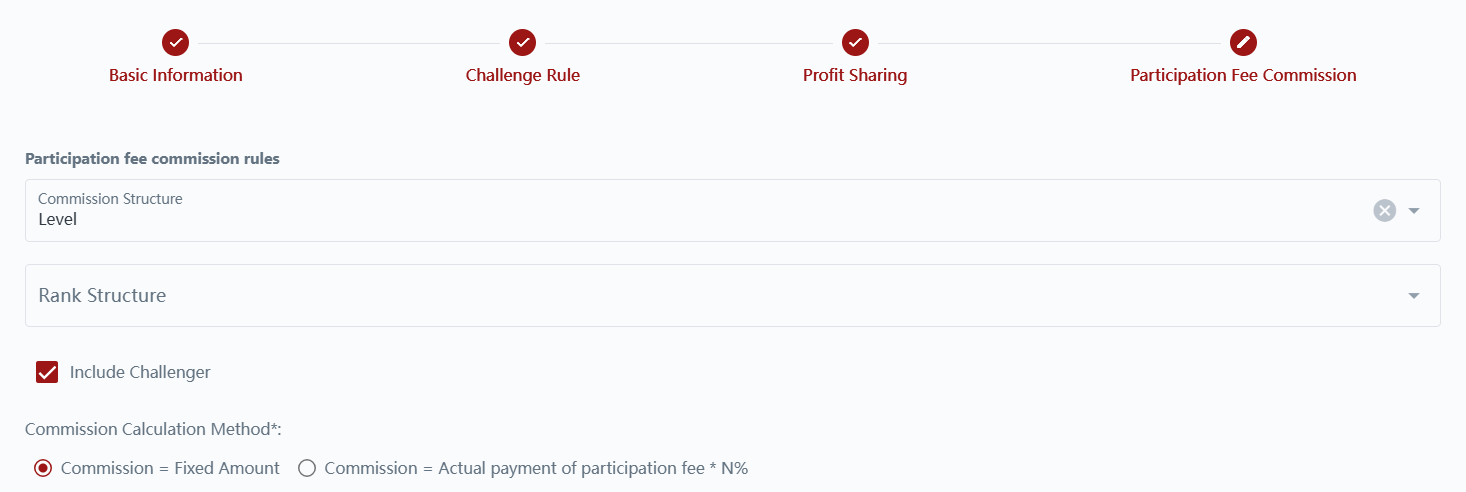The height and width of the screenshot is (492, 1466).
Task: Clear the Commission Structure selection with the X icon
Action: 1384,210
